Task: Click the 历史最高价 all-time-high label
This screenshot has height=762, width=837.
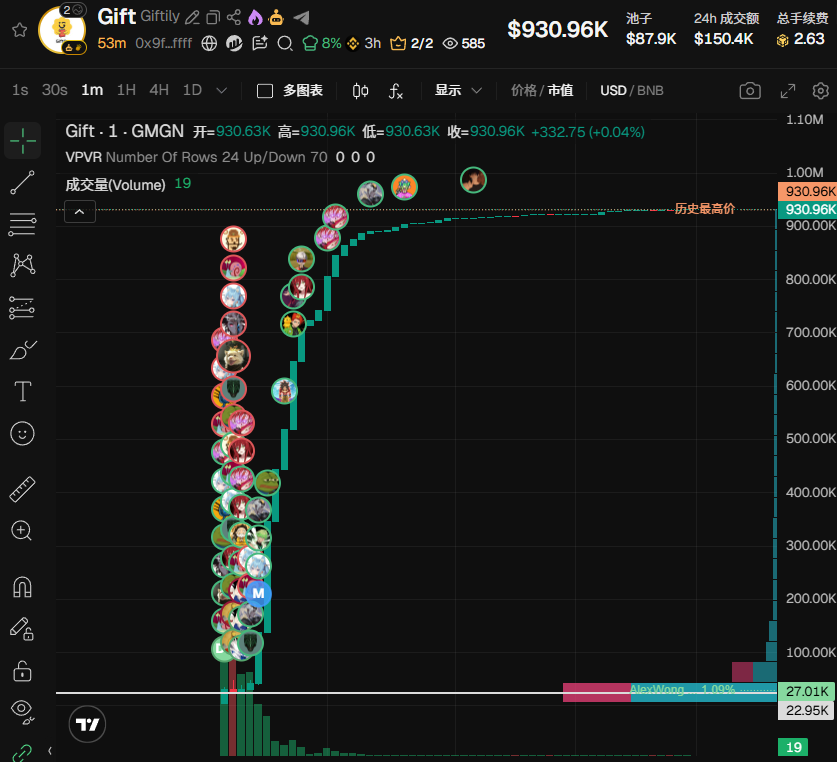Action: (705, 209)
